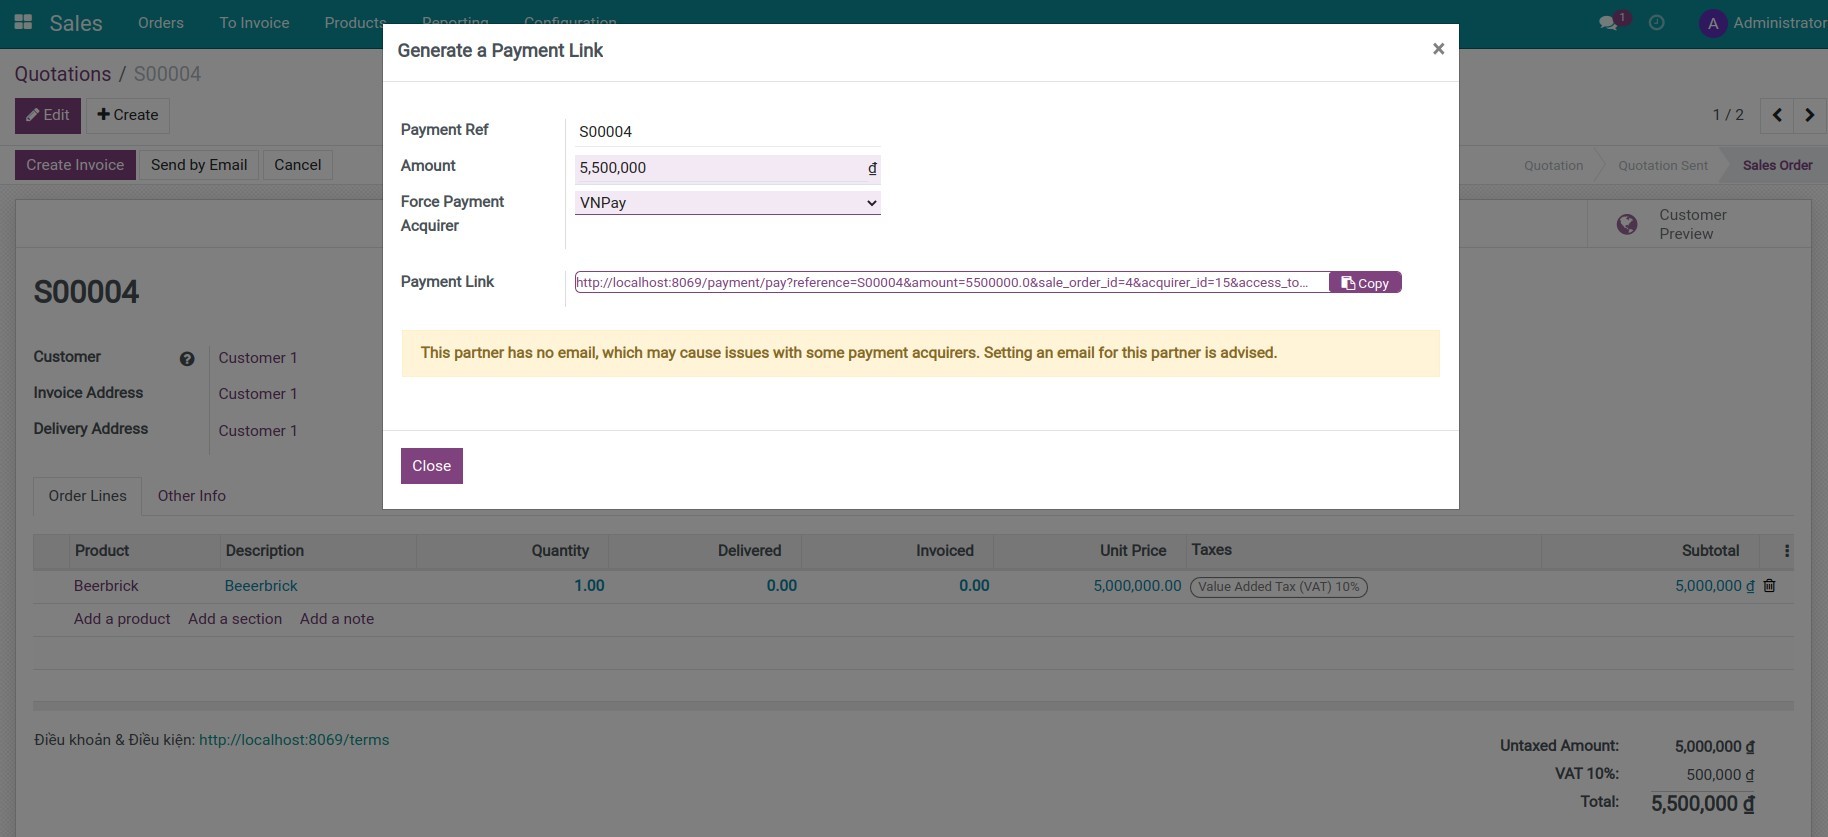Switch to Order Lines tab
Image resolution: width=1828 pixels, height=837 pixels.
click(88, 496)
